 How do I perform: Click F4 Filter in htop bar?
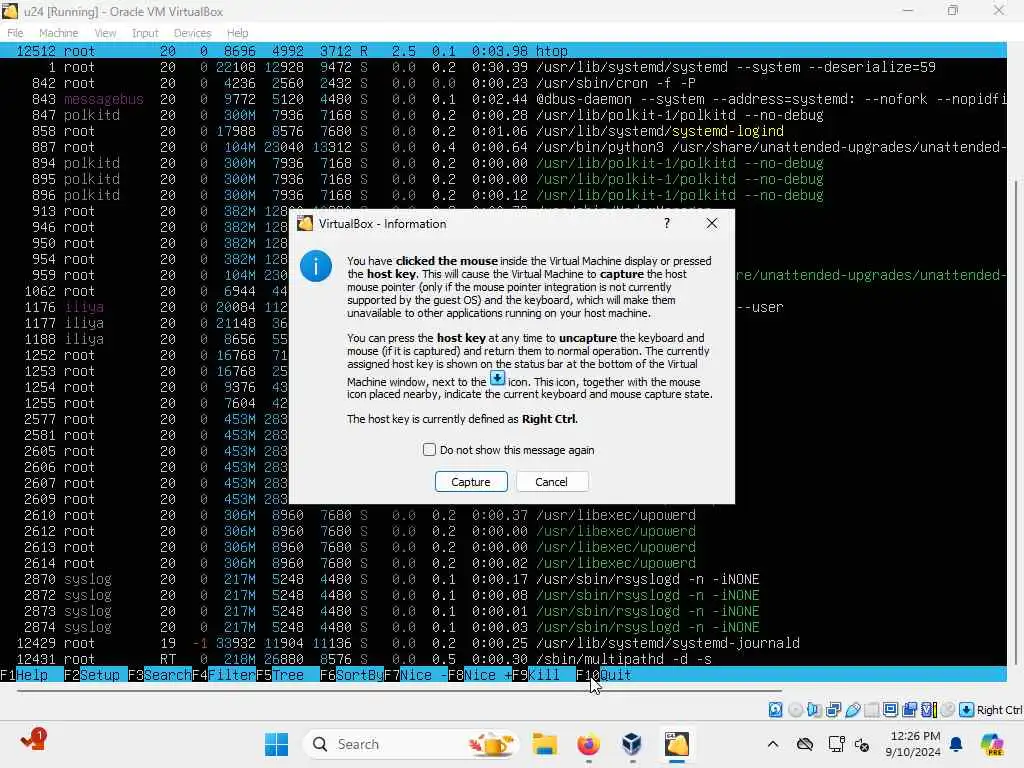tap(223, 675)
